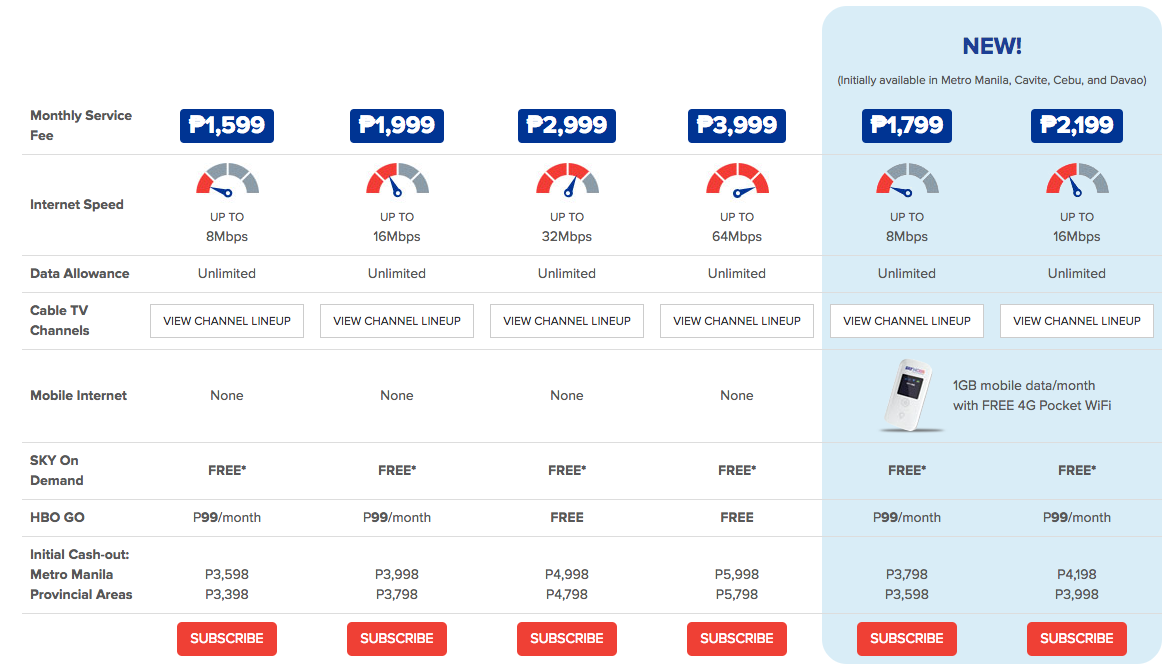Choose Subscribe under the P3,999 plan

click(x=737, y=639)
